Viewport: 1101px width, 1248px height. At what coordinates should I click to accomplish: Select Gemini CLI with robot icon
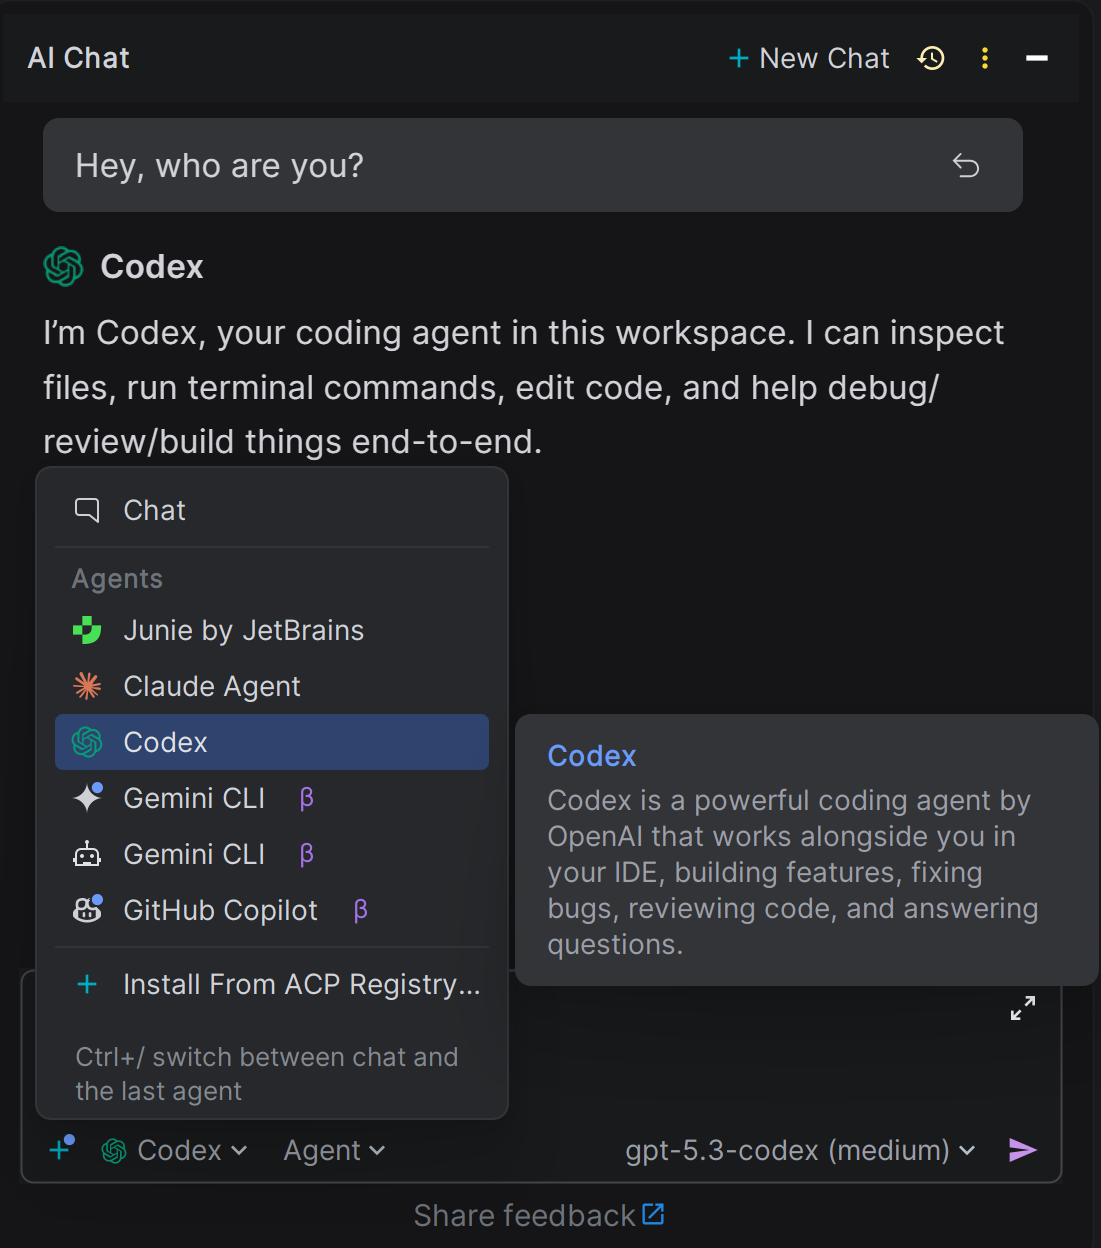click(272, 854)
